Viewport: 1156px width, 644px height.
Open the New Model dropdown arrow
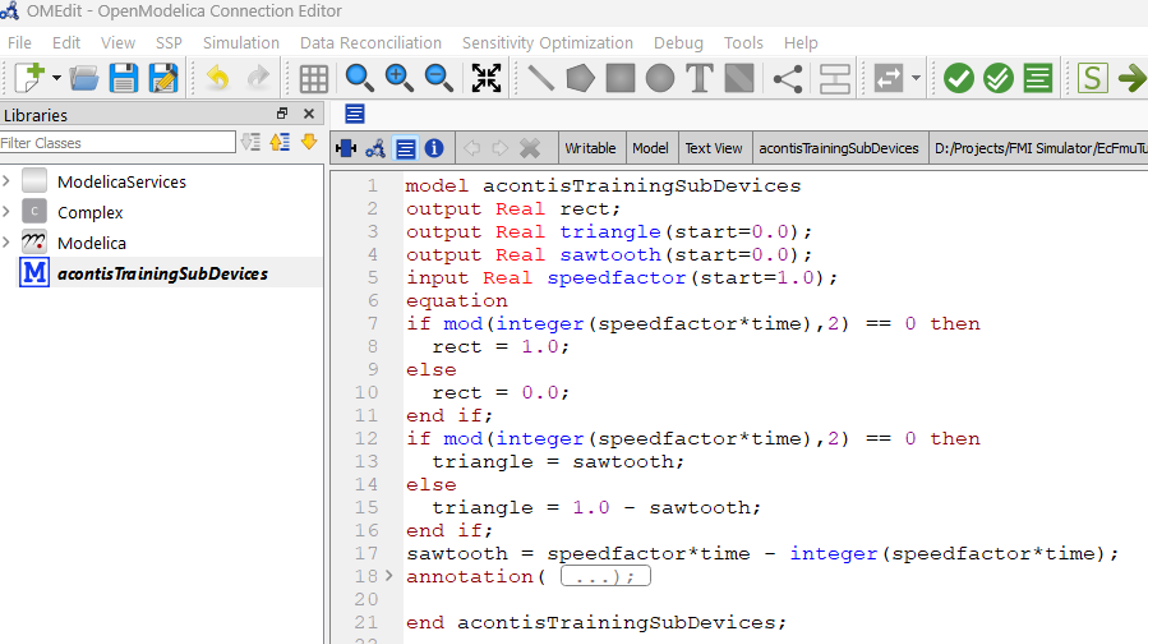tap(56, 78)
